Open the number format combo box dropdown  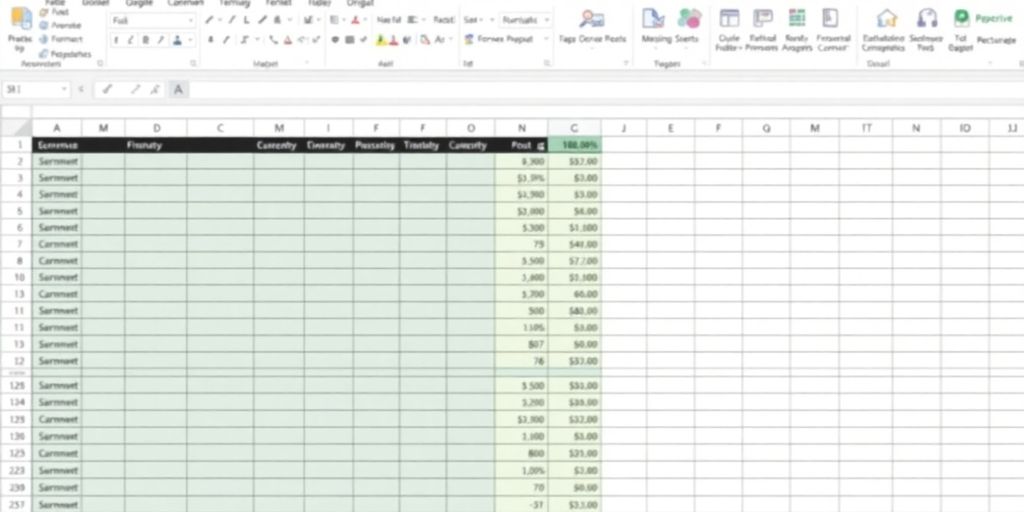pyautogui.click(x=547, y=20)
